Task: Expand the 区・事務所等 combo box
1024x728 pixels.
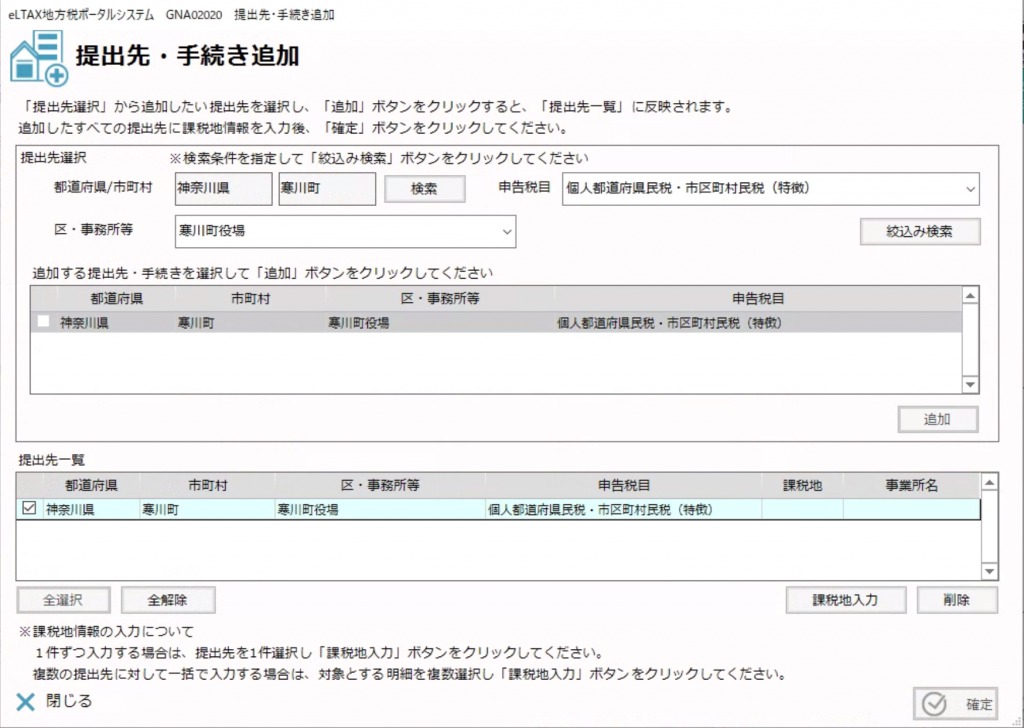Action: pos(505,231)
